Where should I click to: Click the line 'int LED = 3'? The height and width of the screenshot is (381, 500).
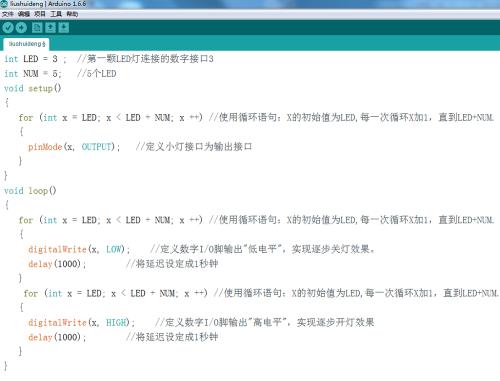(35, 59)
